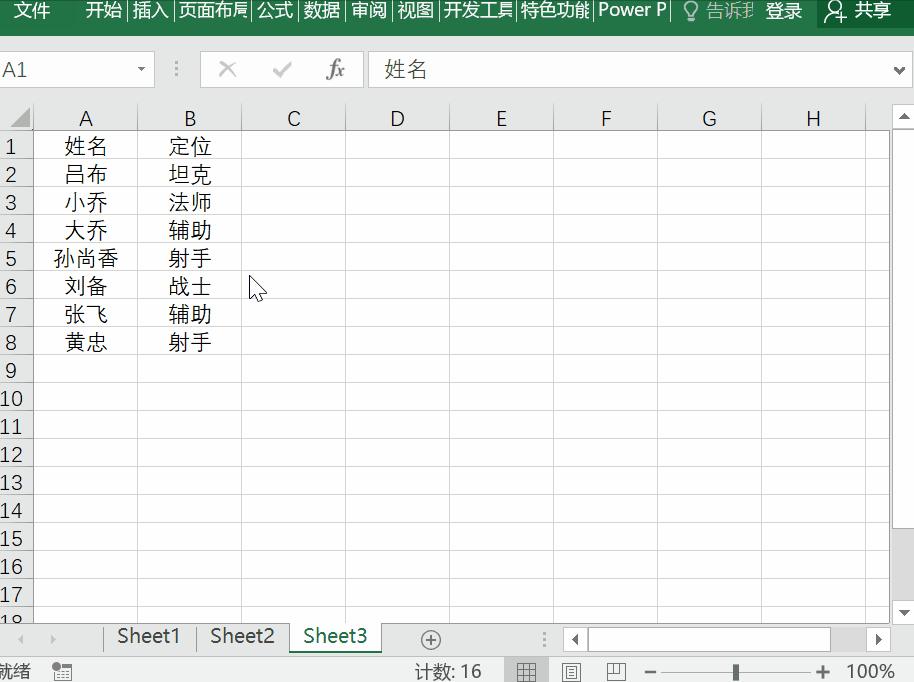Click the zoom slider handle
The image size is (914, 682).
click(736, 672)
